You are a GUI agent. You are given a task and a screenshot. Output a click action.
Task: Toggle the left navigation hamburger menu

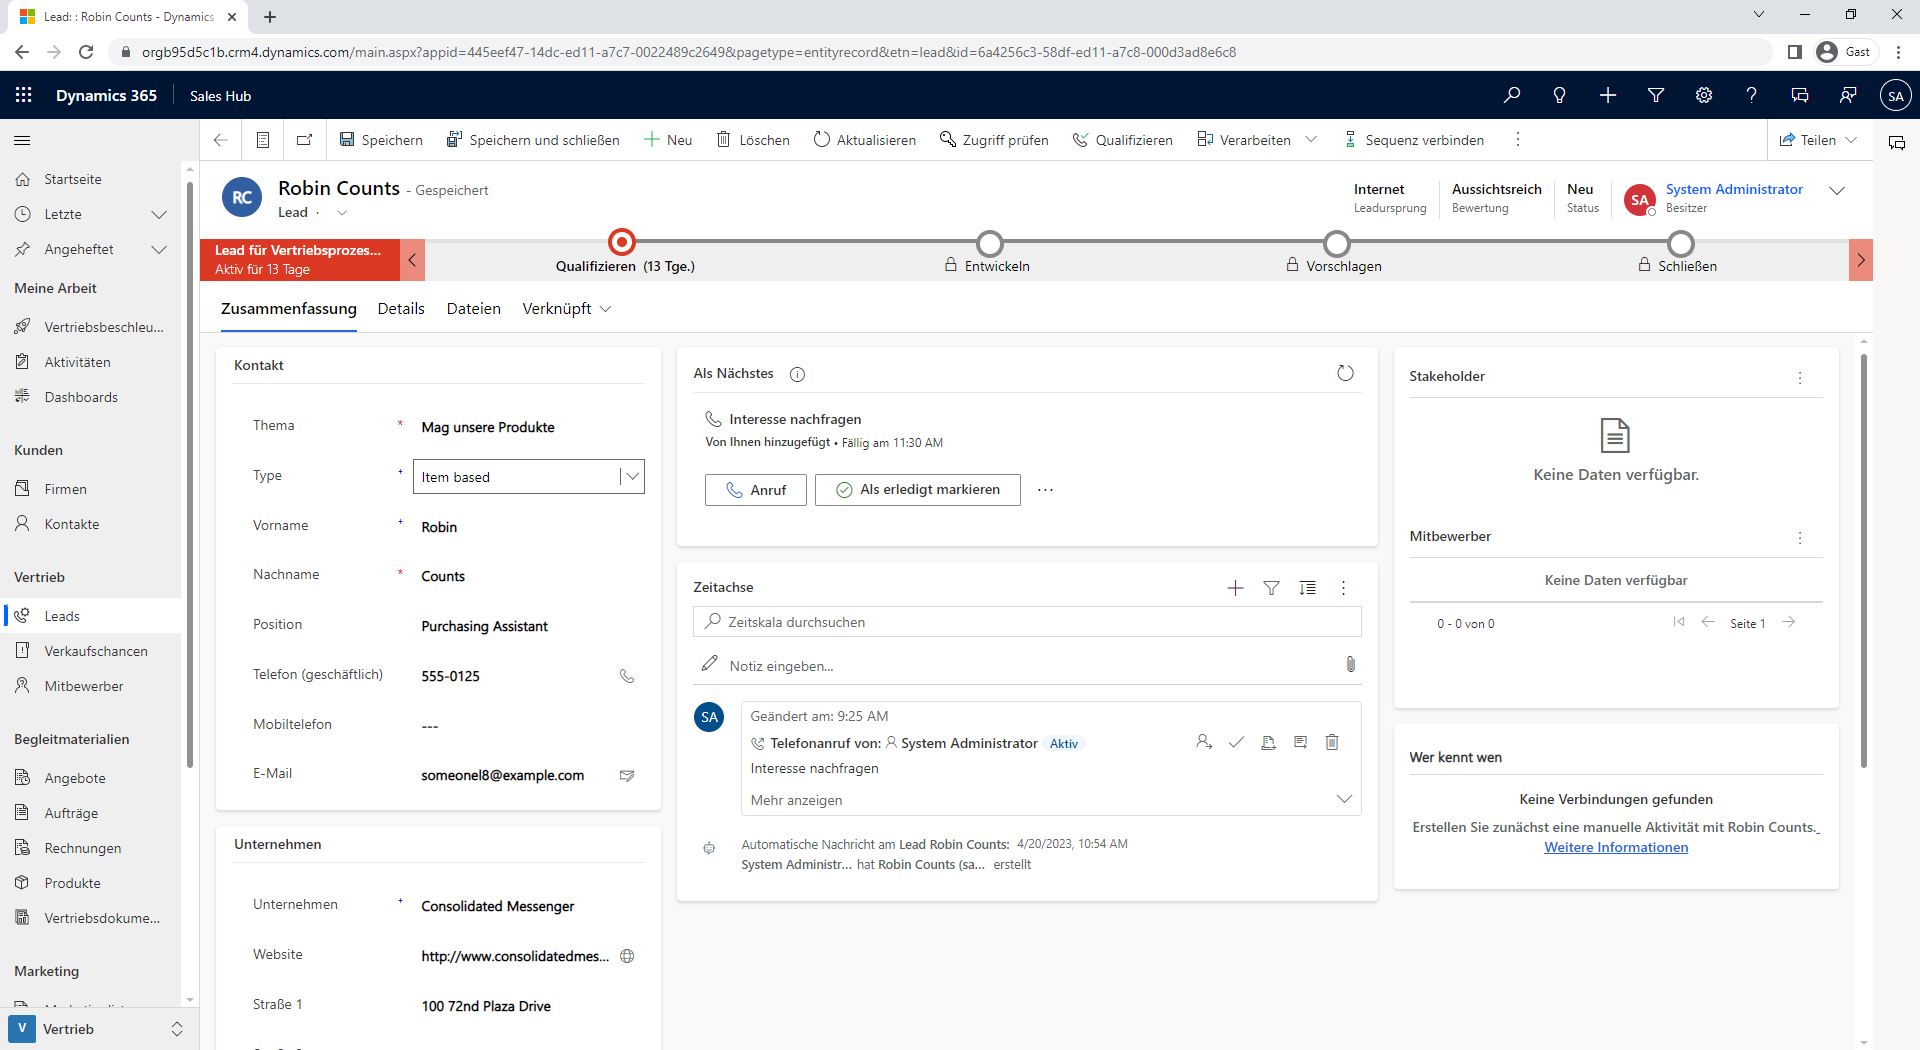tap(22, 140)
